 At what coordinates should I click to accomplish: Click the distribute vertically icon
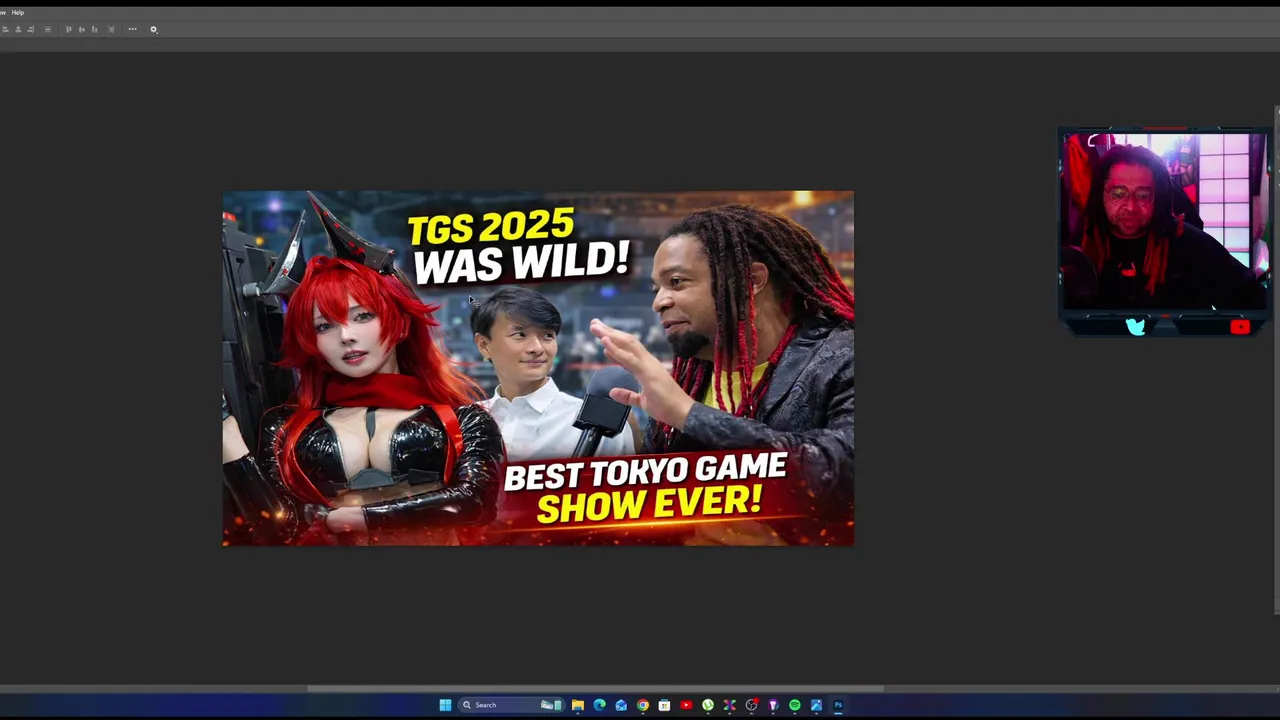pyautogui.click(x=47, y=29)
